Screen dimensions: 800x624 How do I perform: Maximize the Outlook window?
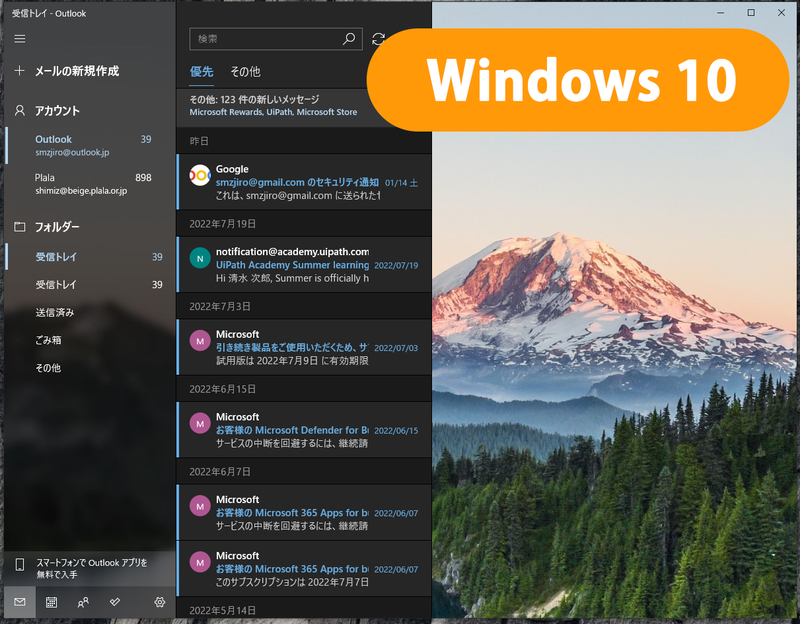tap(751, 13)
